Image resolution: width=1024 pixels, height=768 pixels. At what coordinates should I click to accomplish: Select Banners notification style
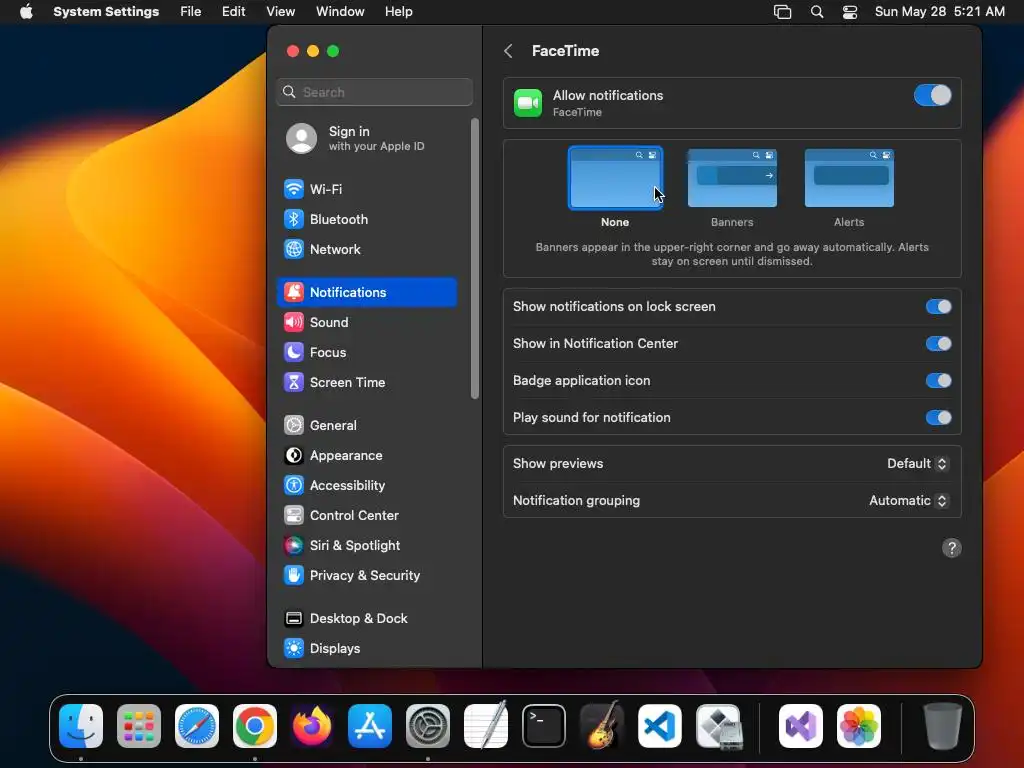pos(732,187)
